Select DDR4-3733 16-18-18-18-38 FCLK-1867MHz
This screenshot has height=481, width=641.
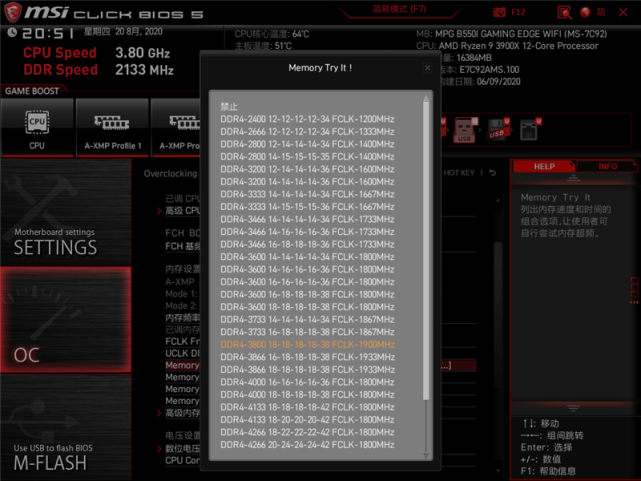pyautogui.click(x=307, y=332)
